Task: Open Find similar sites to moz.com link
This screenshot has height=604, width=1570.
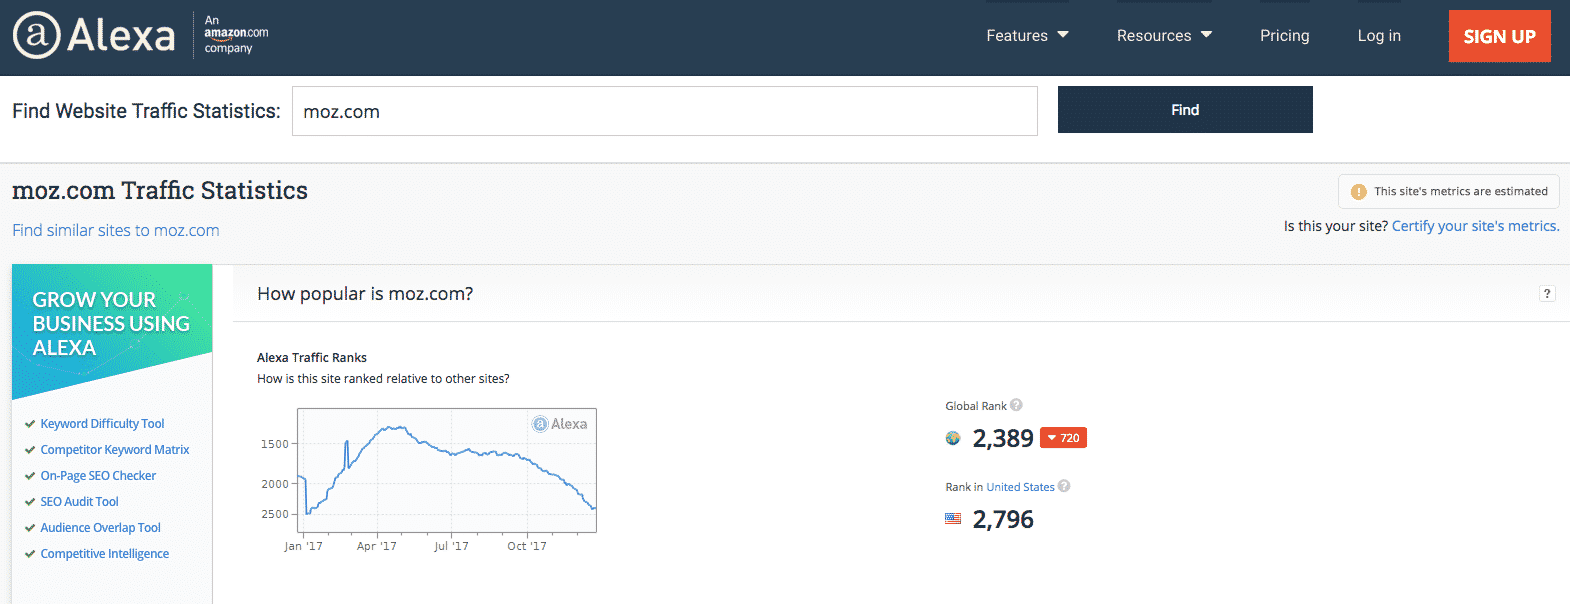Action: click(116, 230)
